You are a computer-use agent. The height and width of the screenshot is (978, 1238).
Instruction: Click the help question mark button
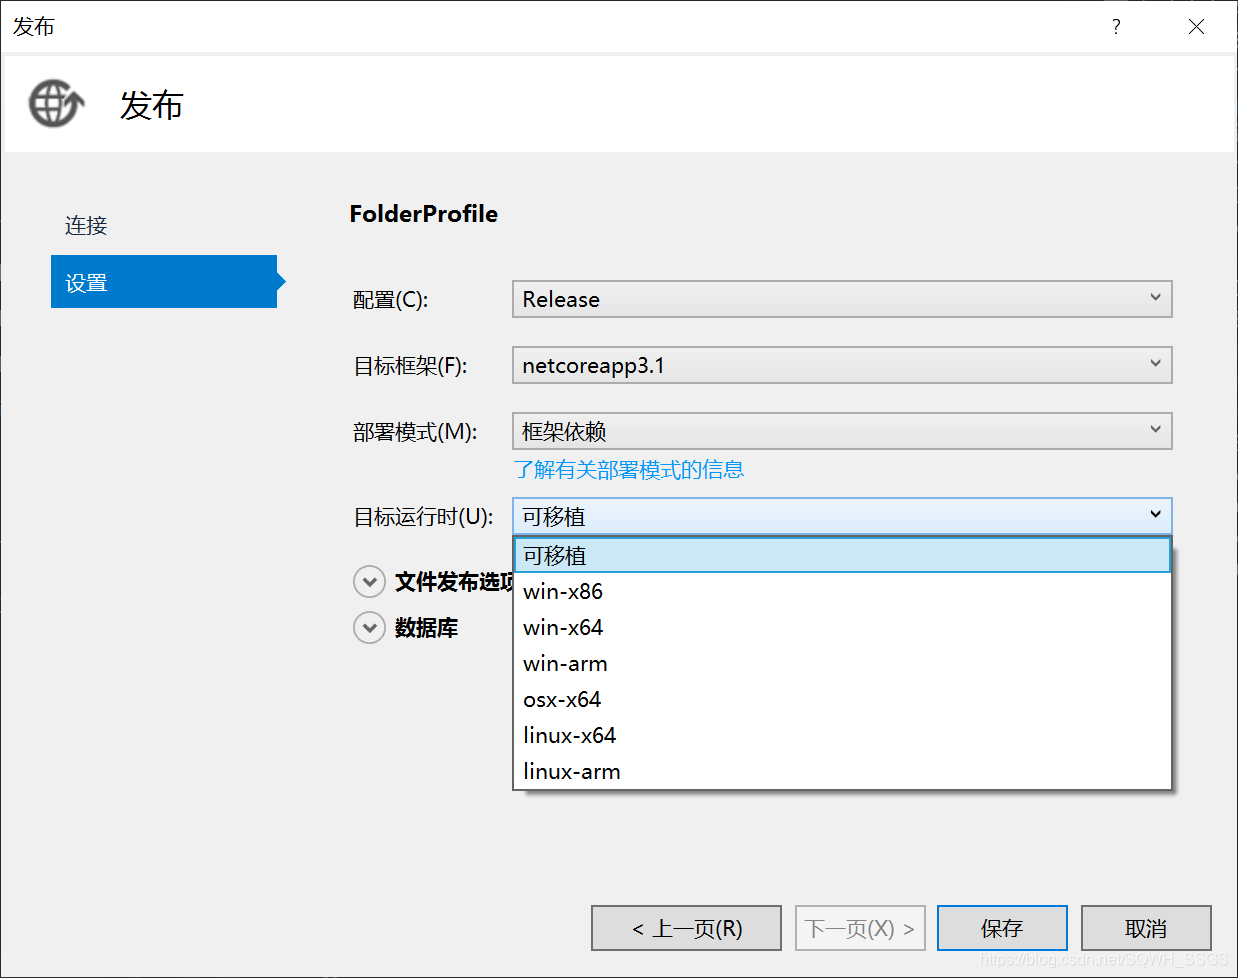pos(1116,27)
